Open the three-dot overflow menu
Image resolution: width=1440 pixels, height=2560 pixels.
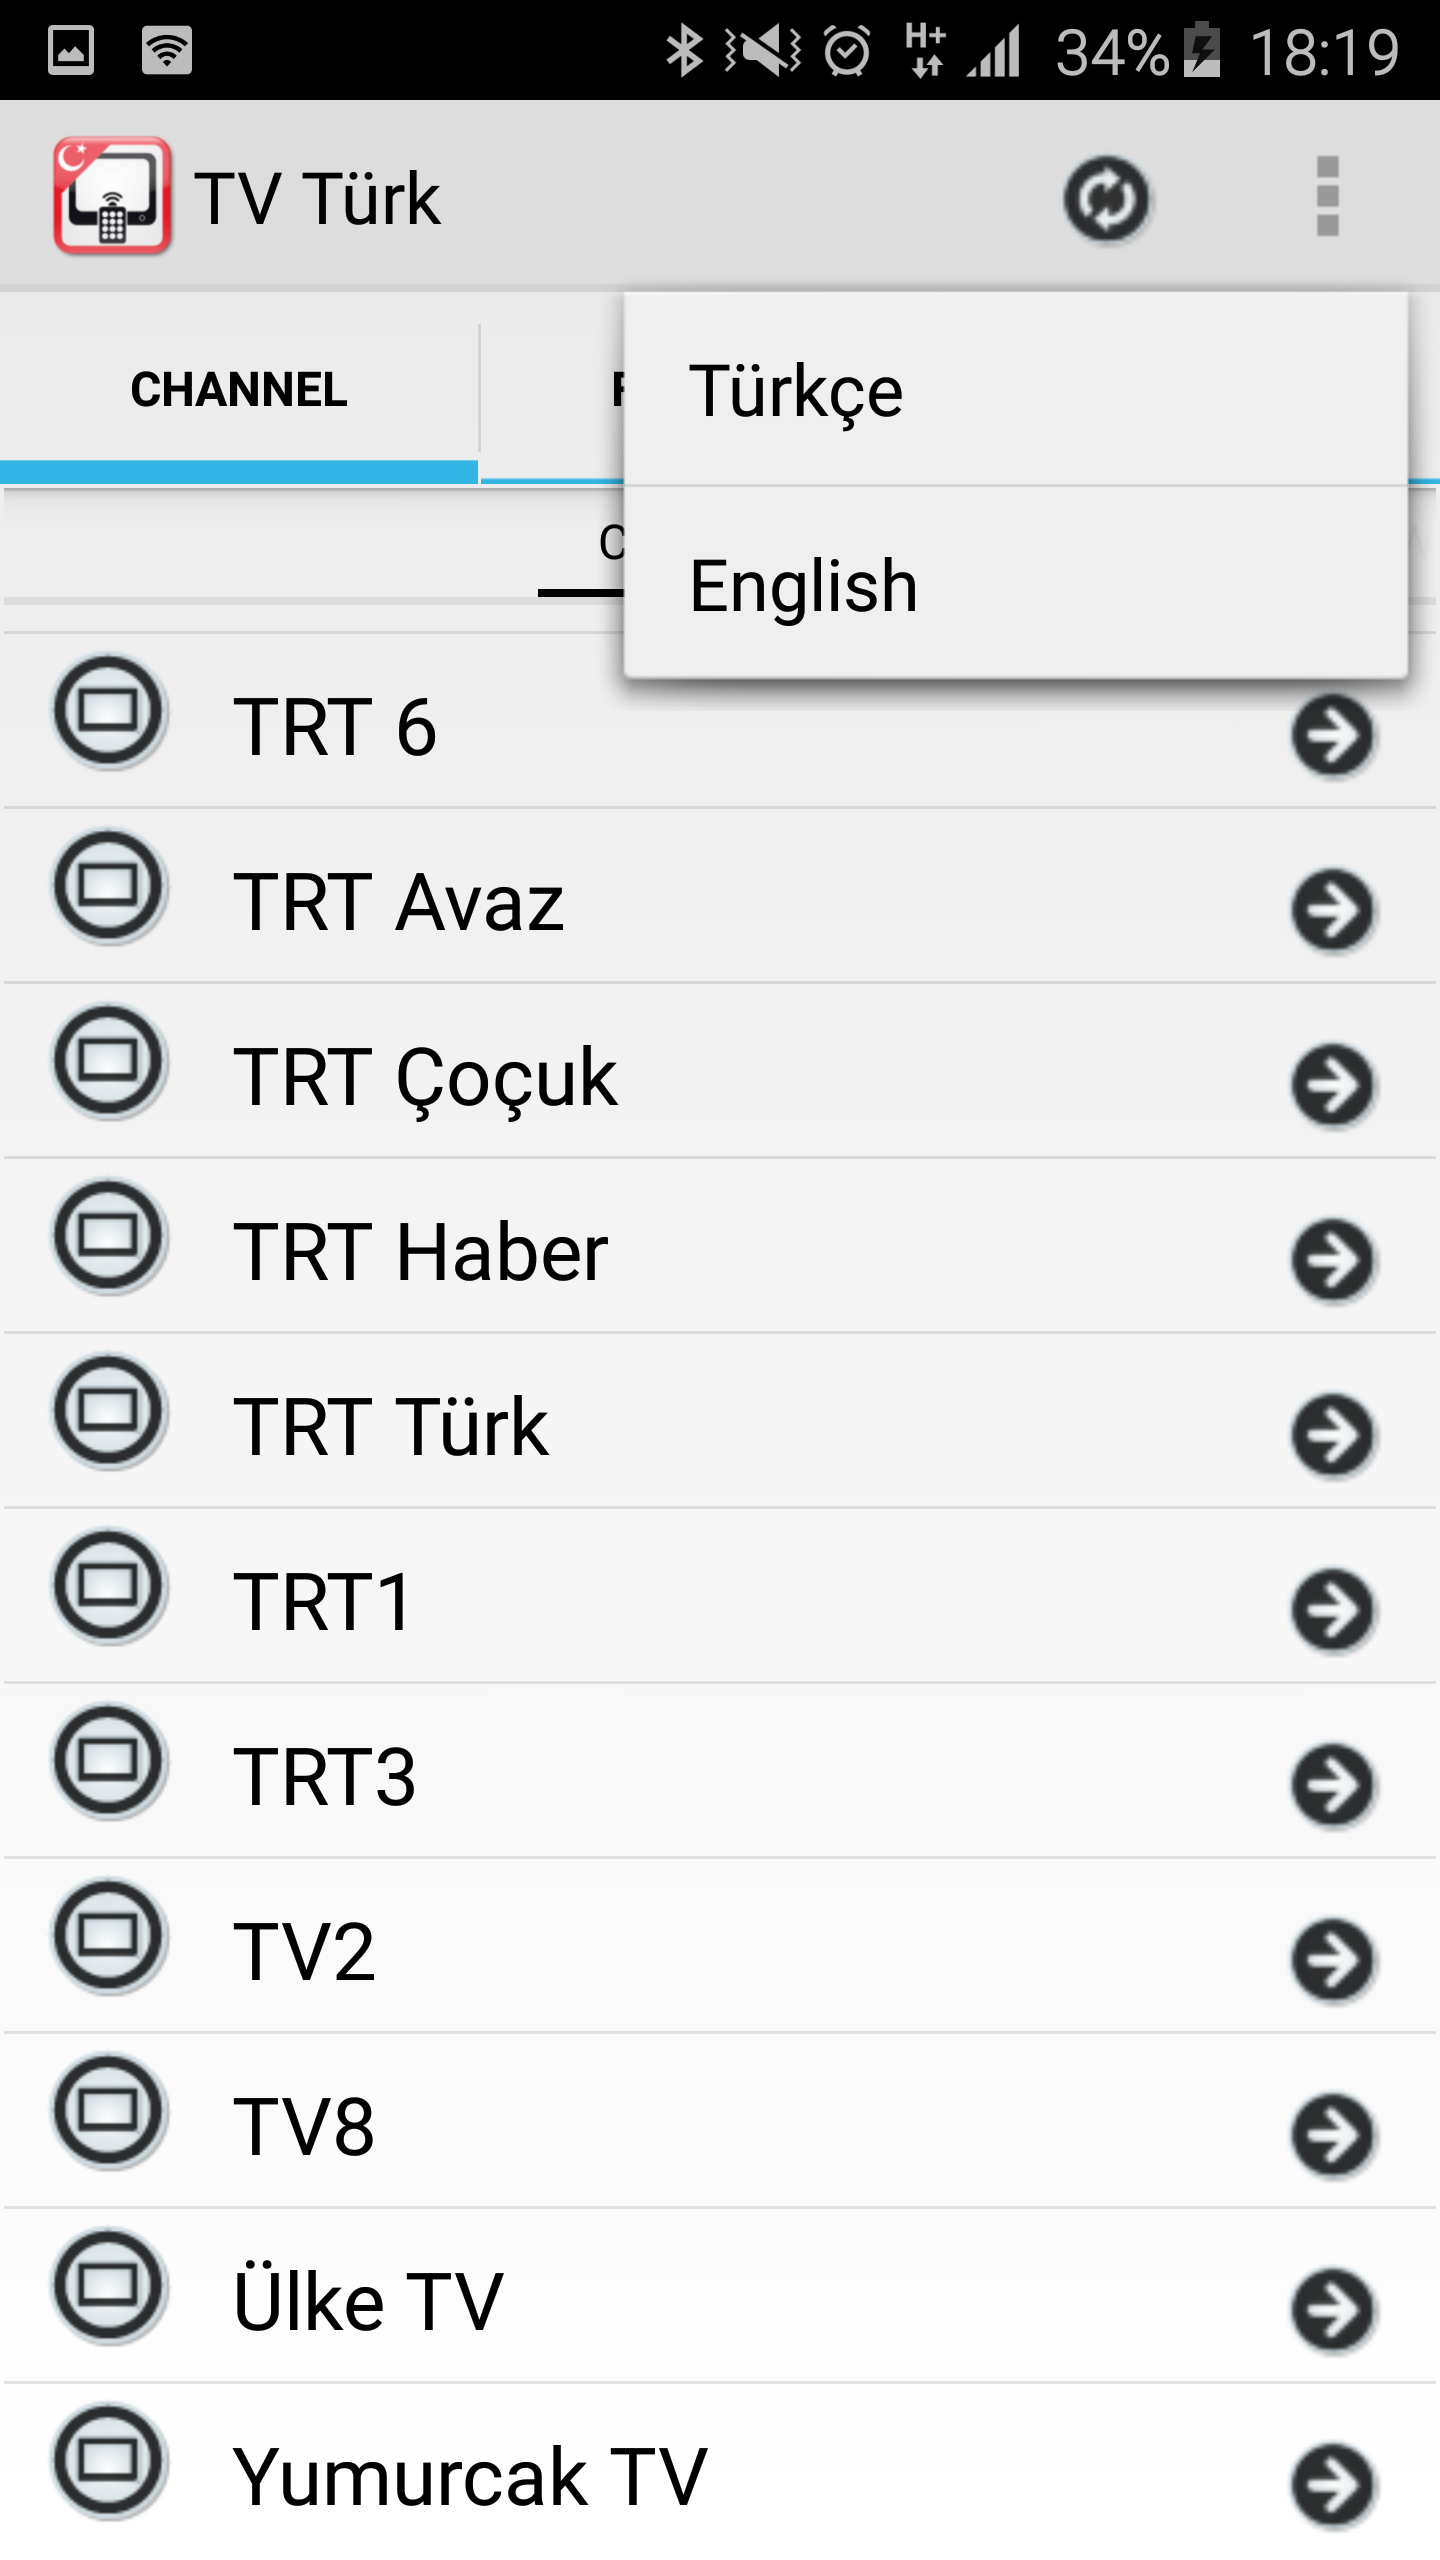pos(1327,197)
